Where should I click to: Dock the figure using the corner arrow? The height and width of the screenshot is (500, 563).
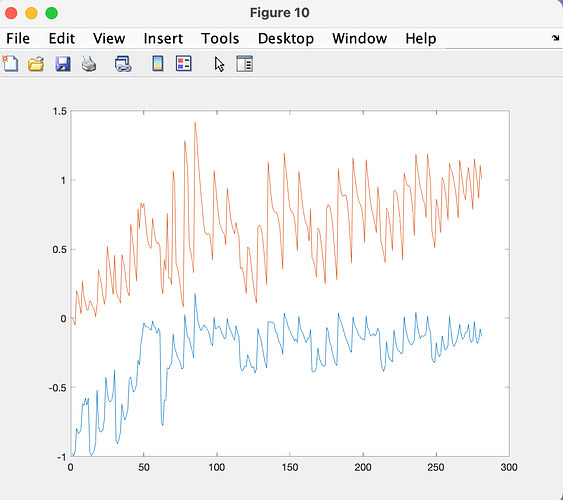555,38
